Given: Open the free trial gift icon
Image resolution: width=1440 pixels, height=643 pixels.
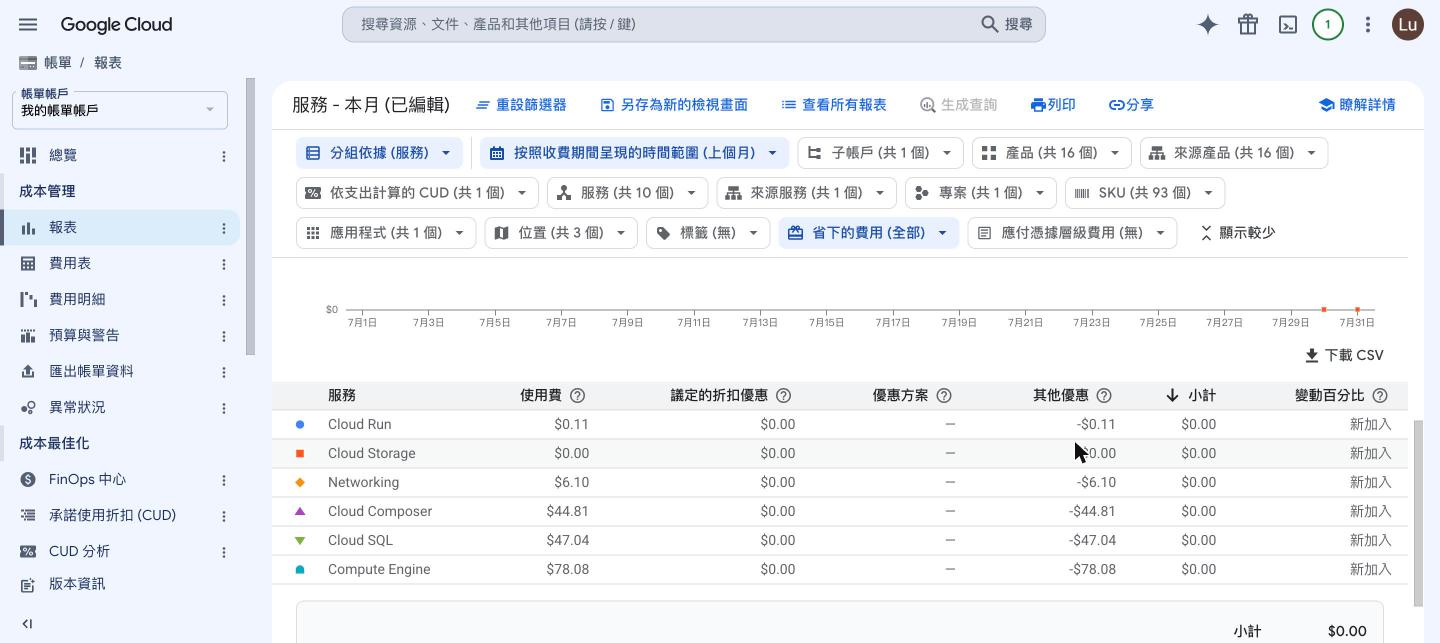Looking at the screenshot, I should 1248,25.
